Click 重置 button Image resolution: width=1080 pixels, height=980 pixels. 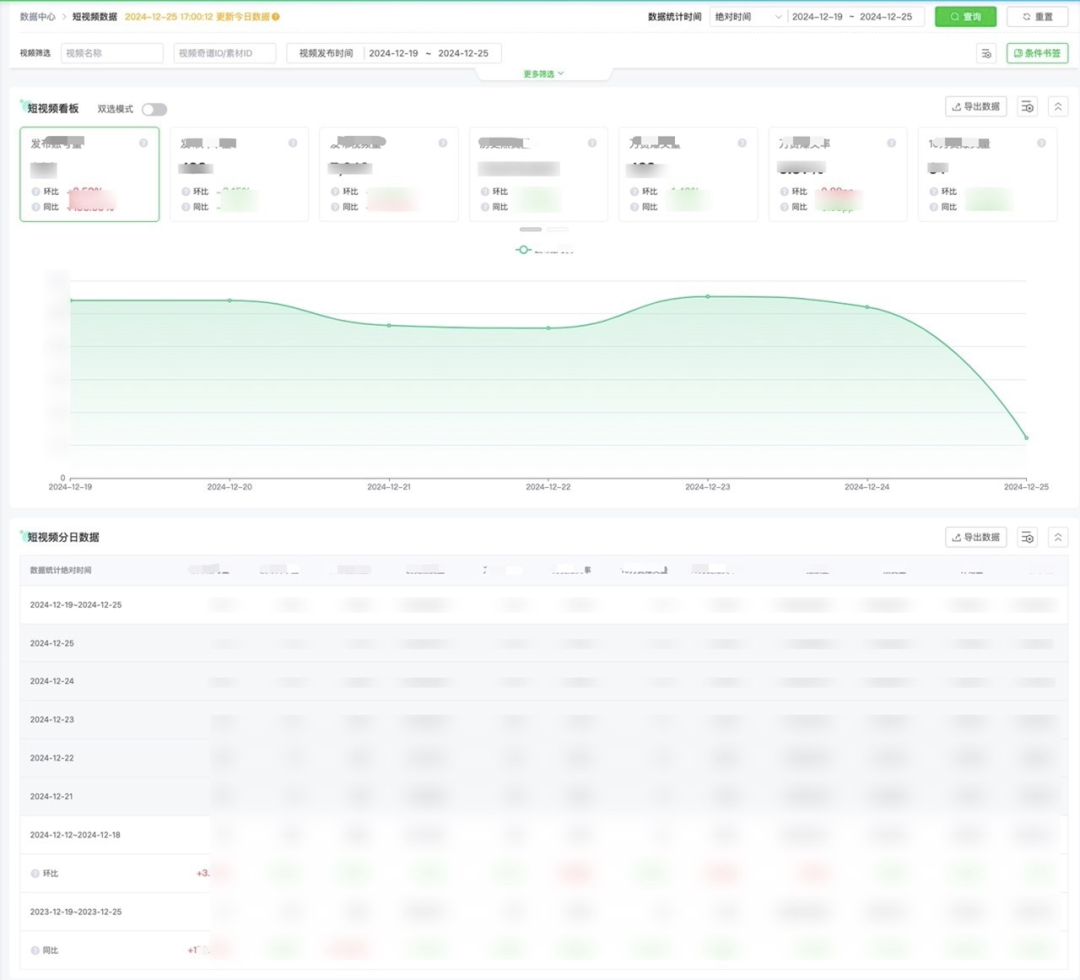tap(1037, 17)
